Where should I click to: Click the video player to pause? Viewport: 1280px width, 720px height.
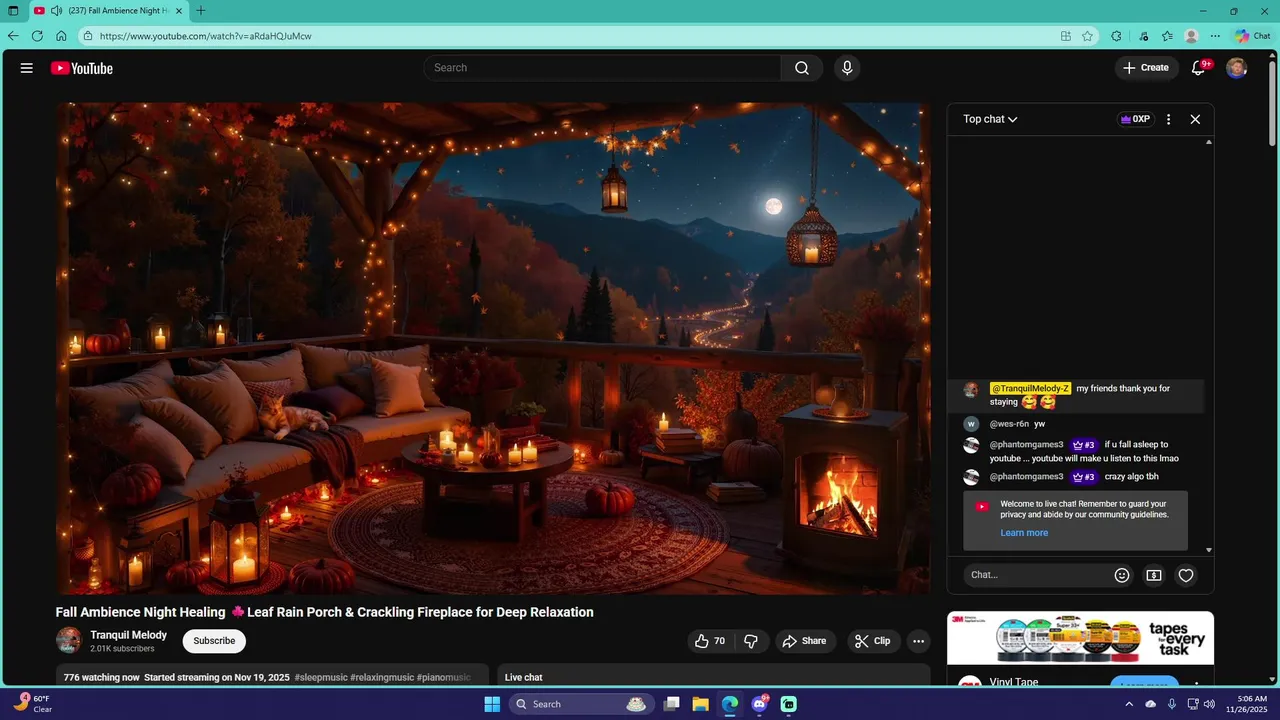(x=493, y=348)
